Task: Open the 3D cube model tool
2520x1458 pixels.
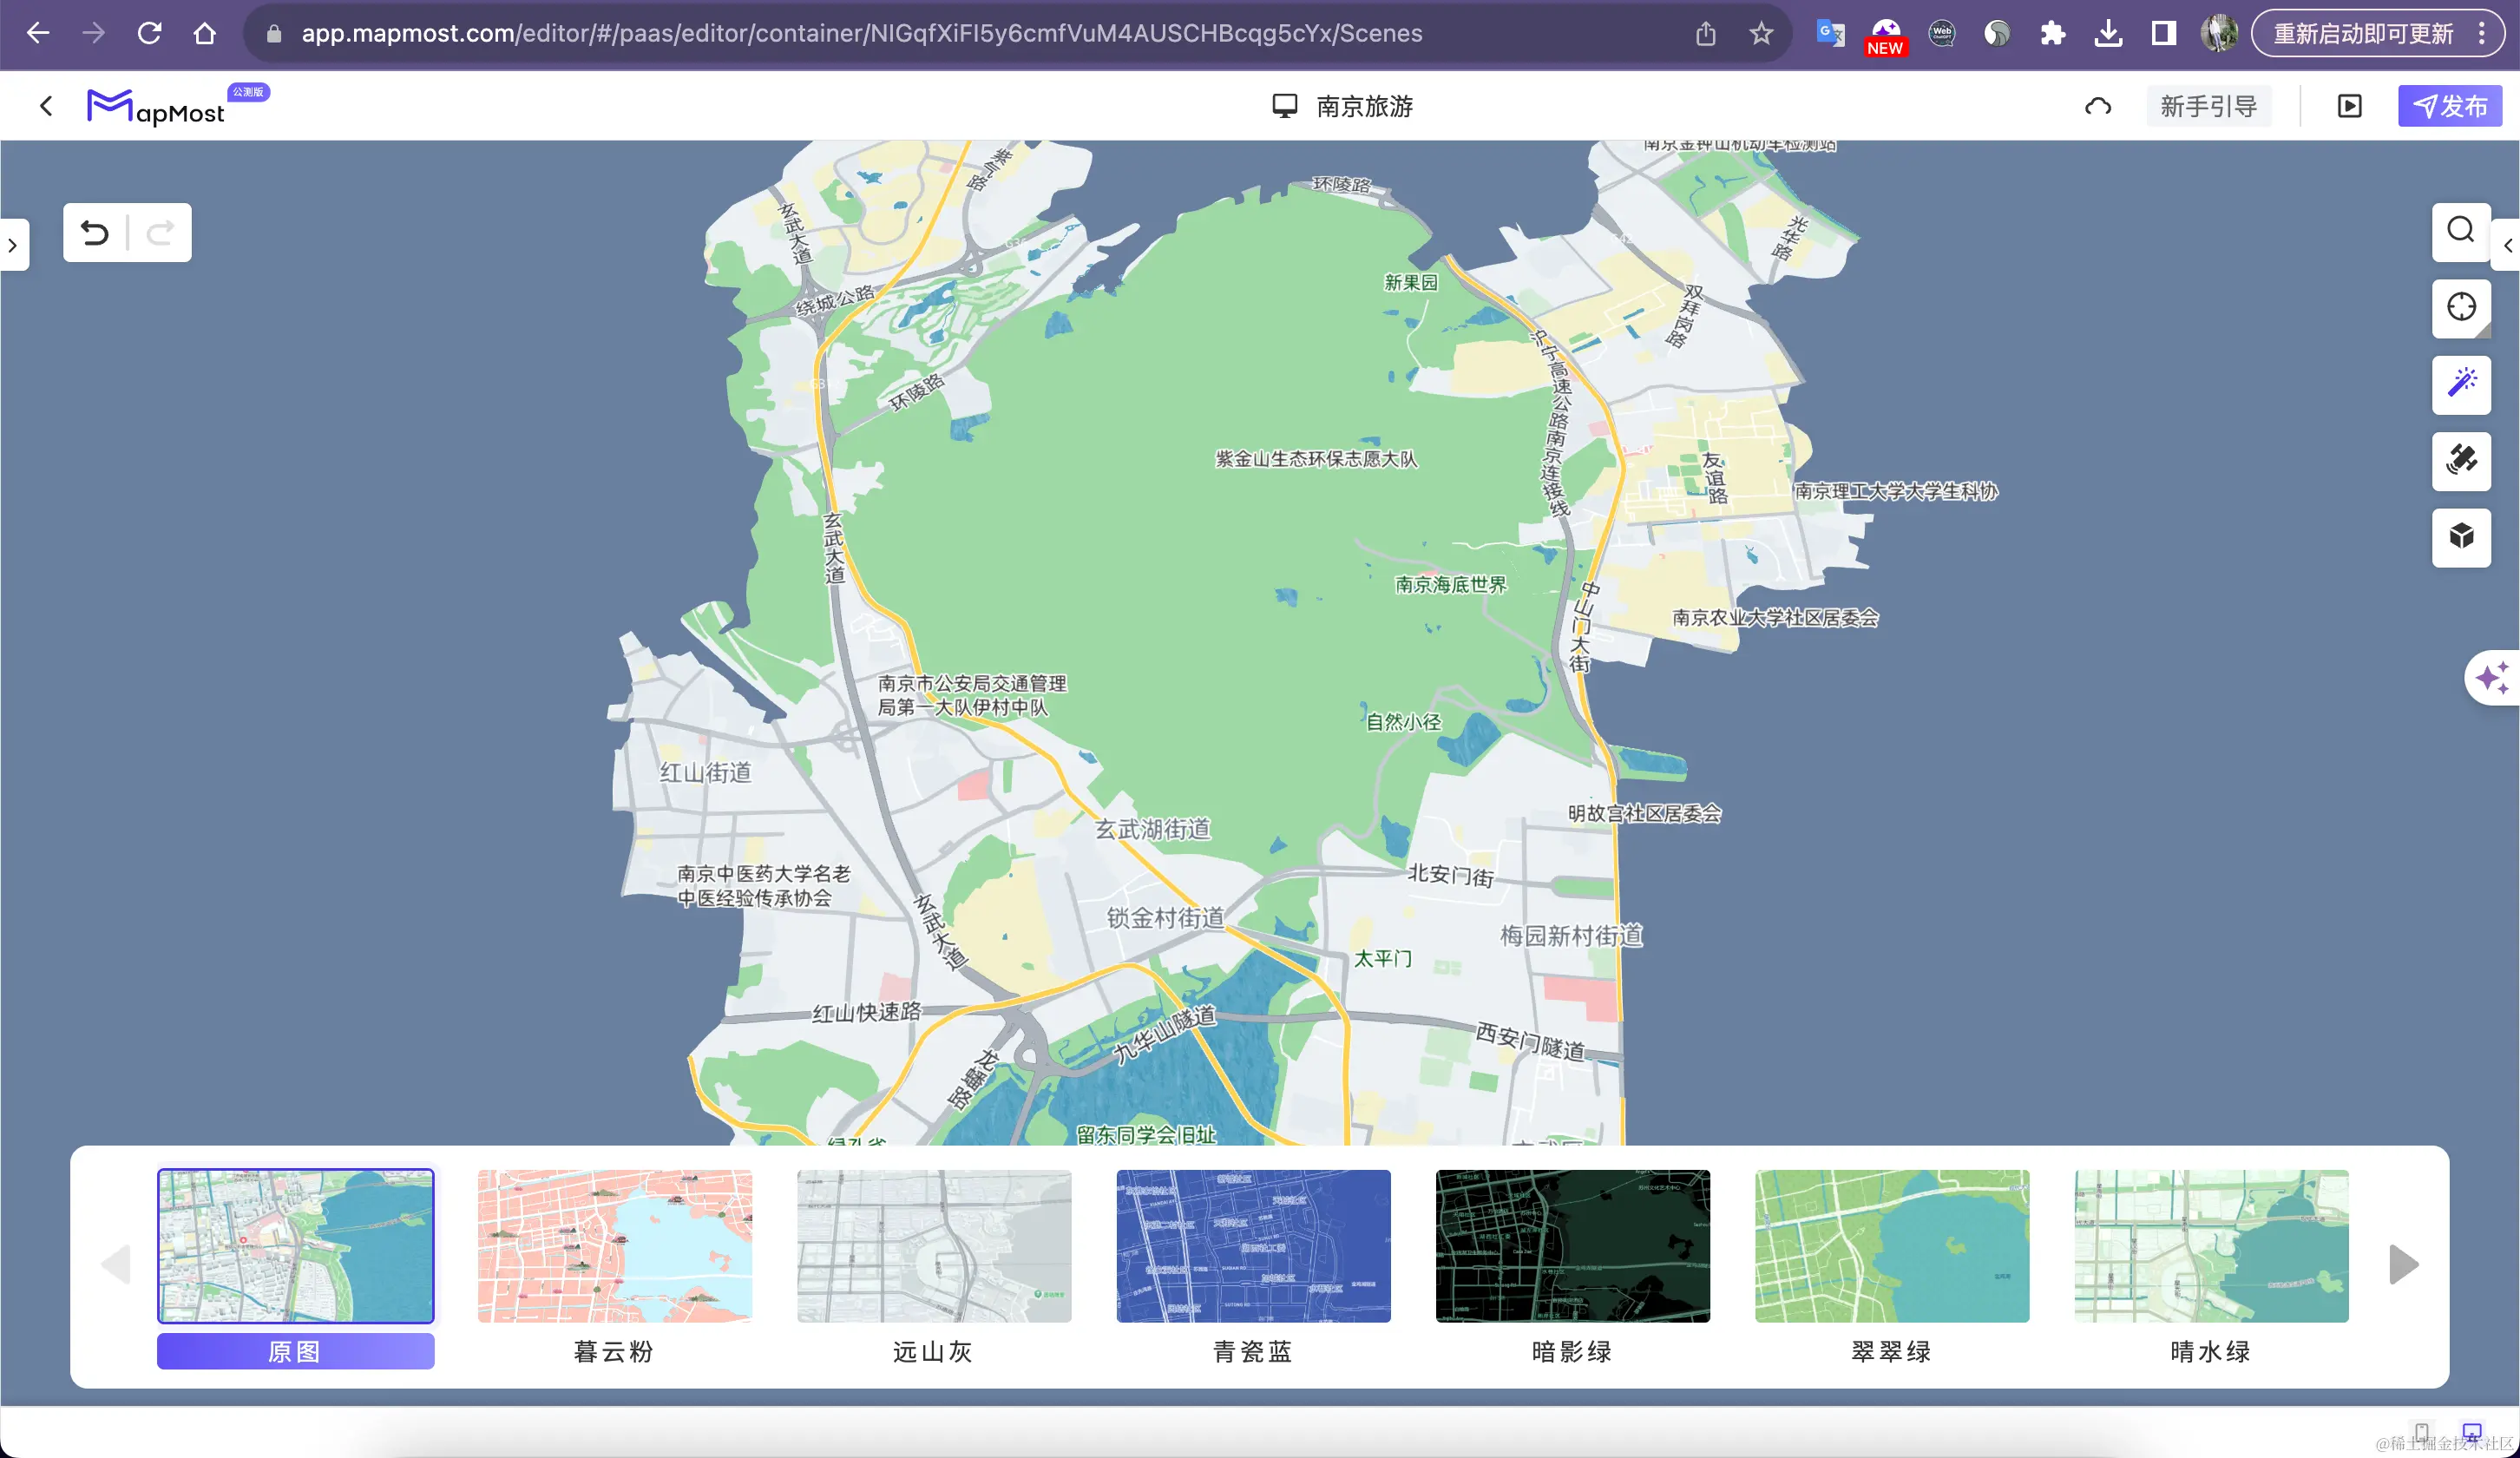Action: click(2461, 537)
